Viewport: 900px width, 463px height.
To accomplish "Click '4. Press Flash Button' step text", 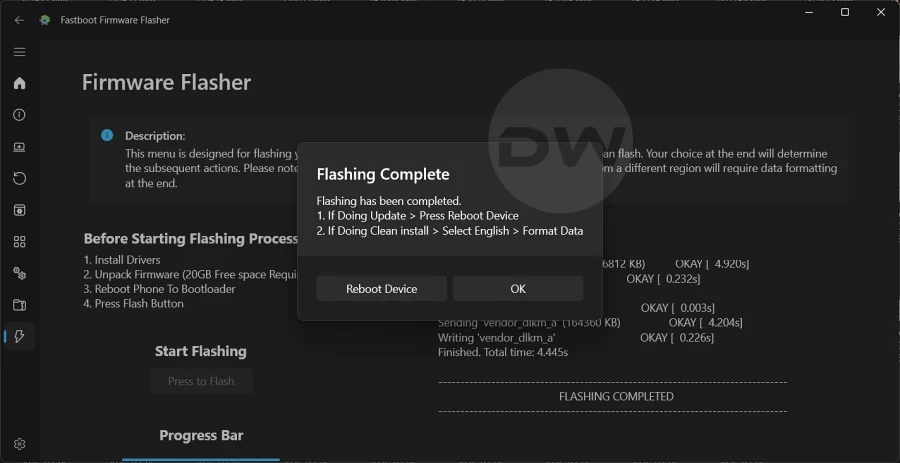I will [x=134, y=304].
